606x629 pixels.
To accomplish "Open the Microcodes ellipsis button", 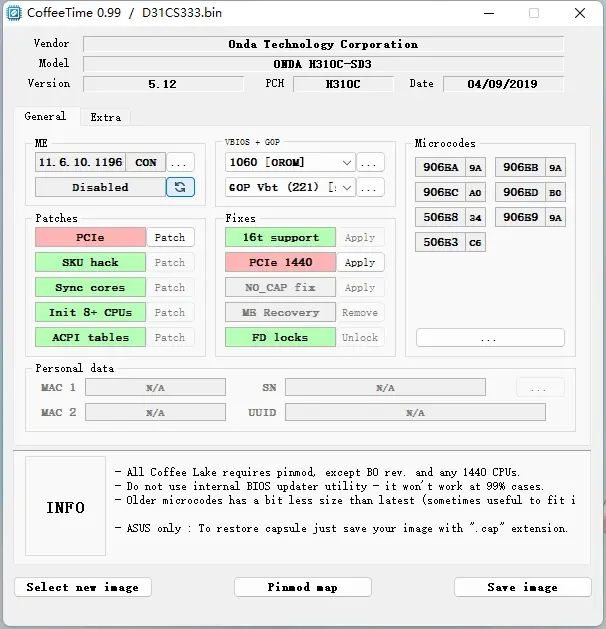I will click(490, 337).
